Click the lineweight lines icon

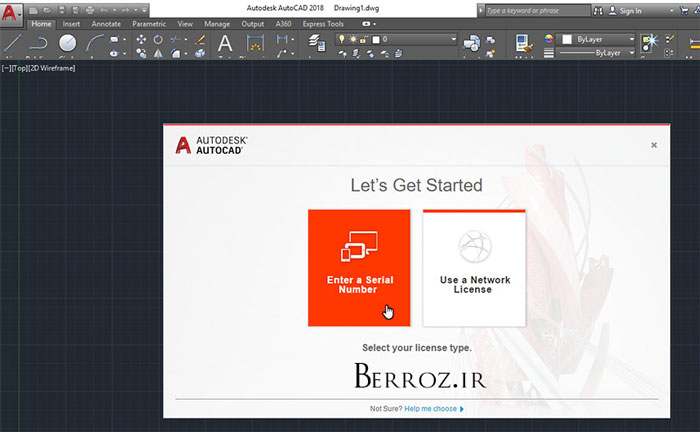[549, 53]
